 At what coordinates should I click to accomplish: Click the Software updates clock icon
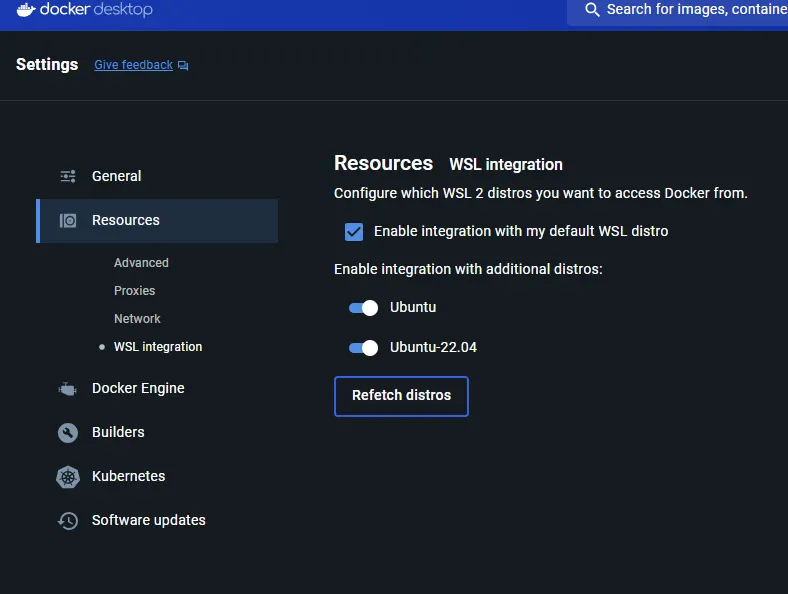coord(68,521)
